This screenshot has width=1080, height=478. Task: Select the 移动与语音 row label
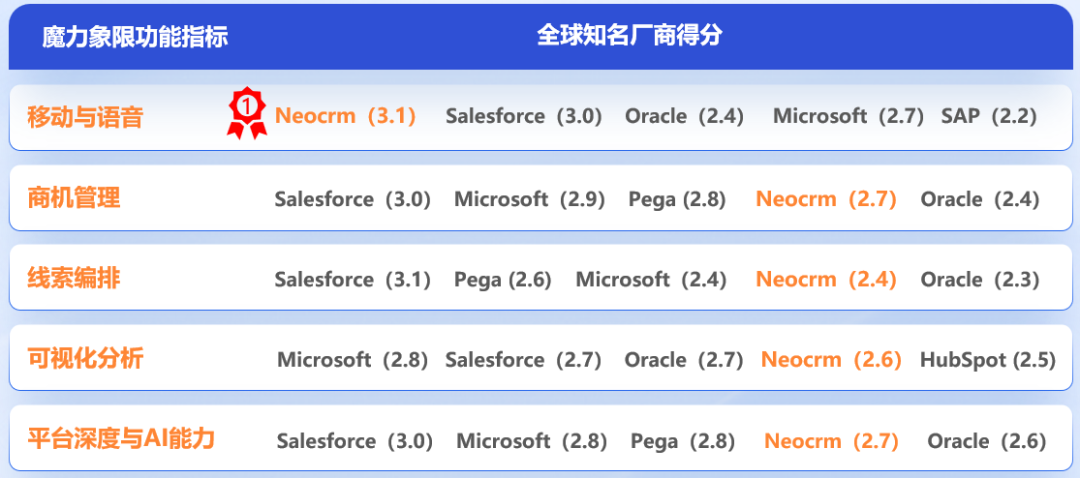85,117
